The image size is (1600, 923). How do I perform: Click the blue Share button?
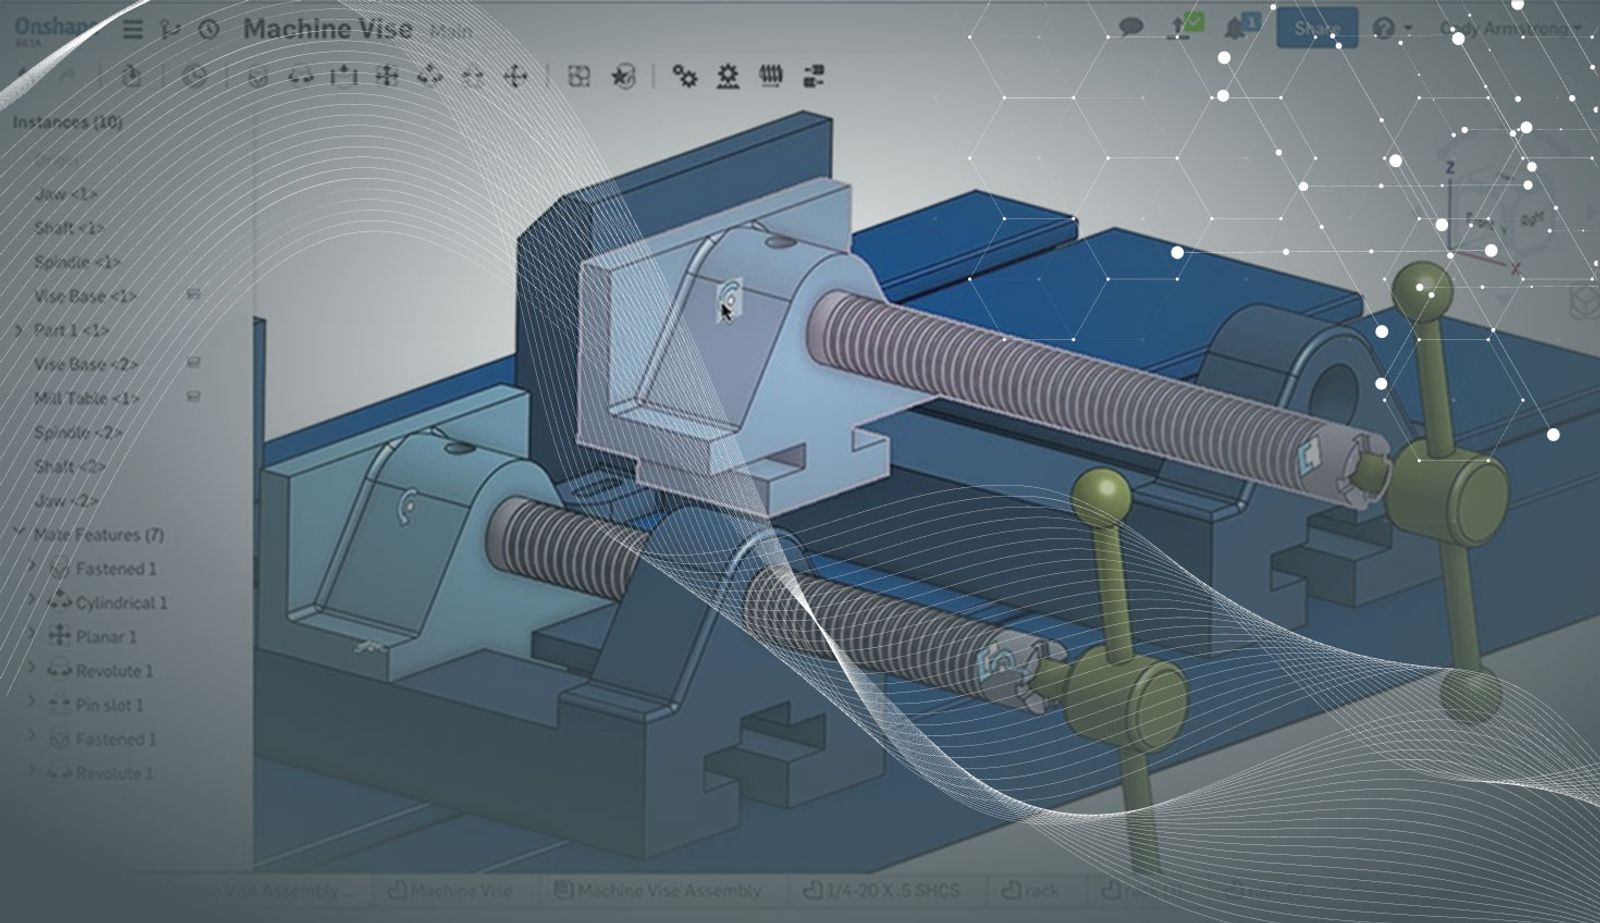(x=1316, y=28)
